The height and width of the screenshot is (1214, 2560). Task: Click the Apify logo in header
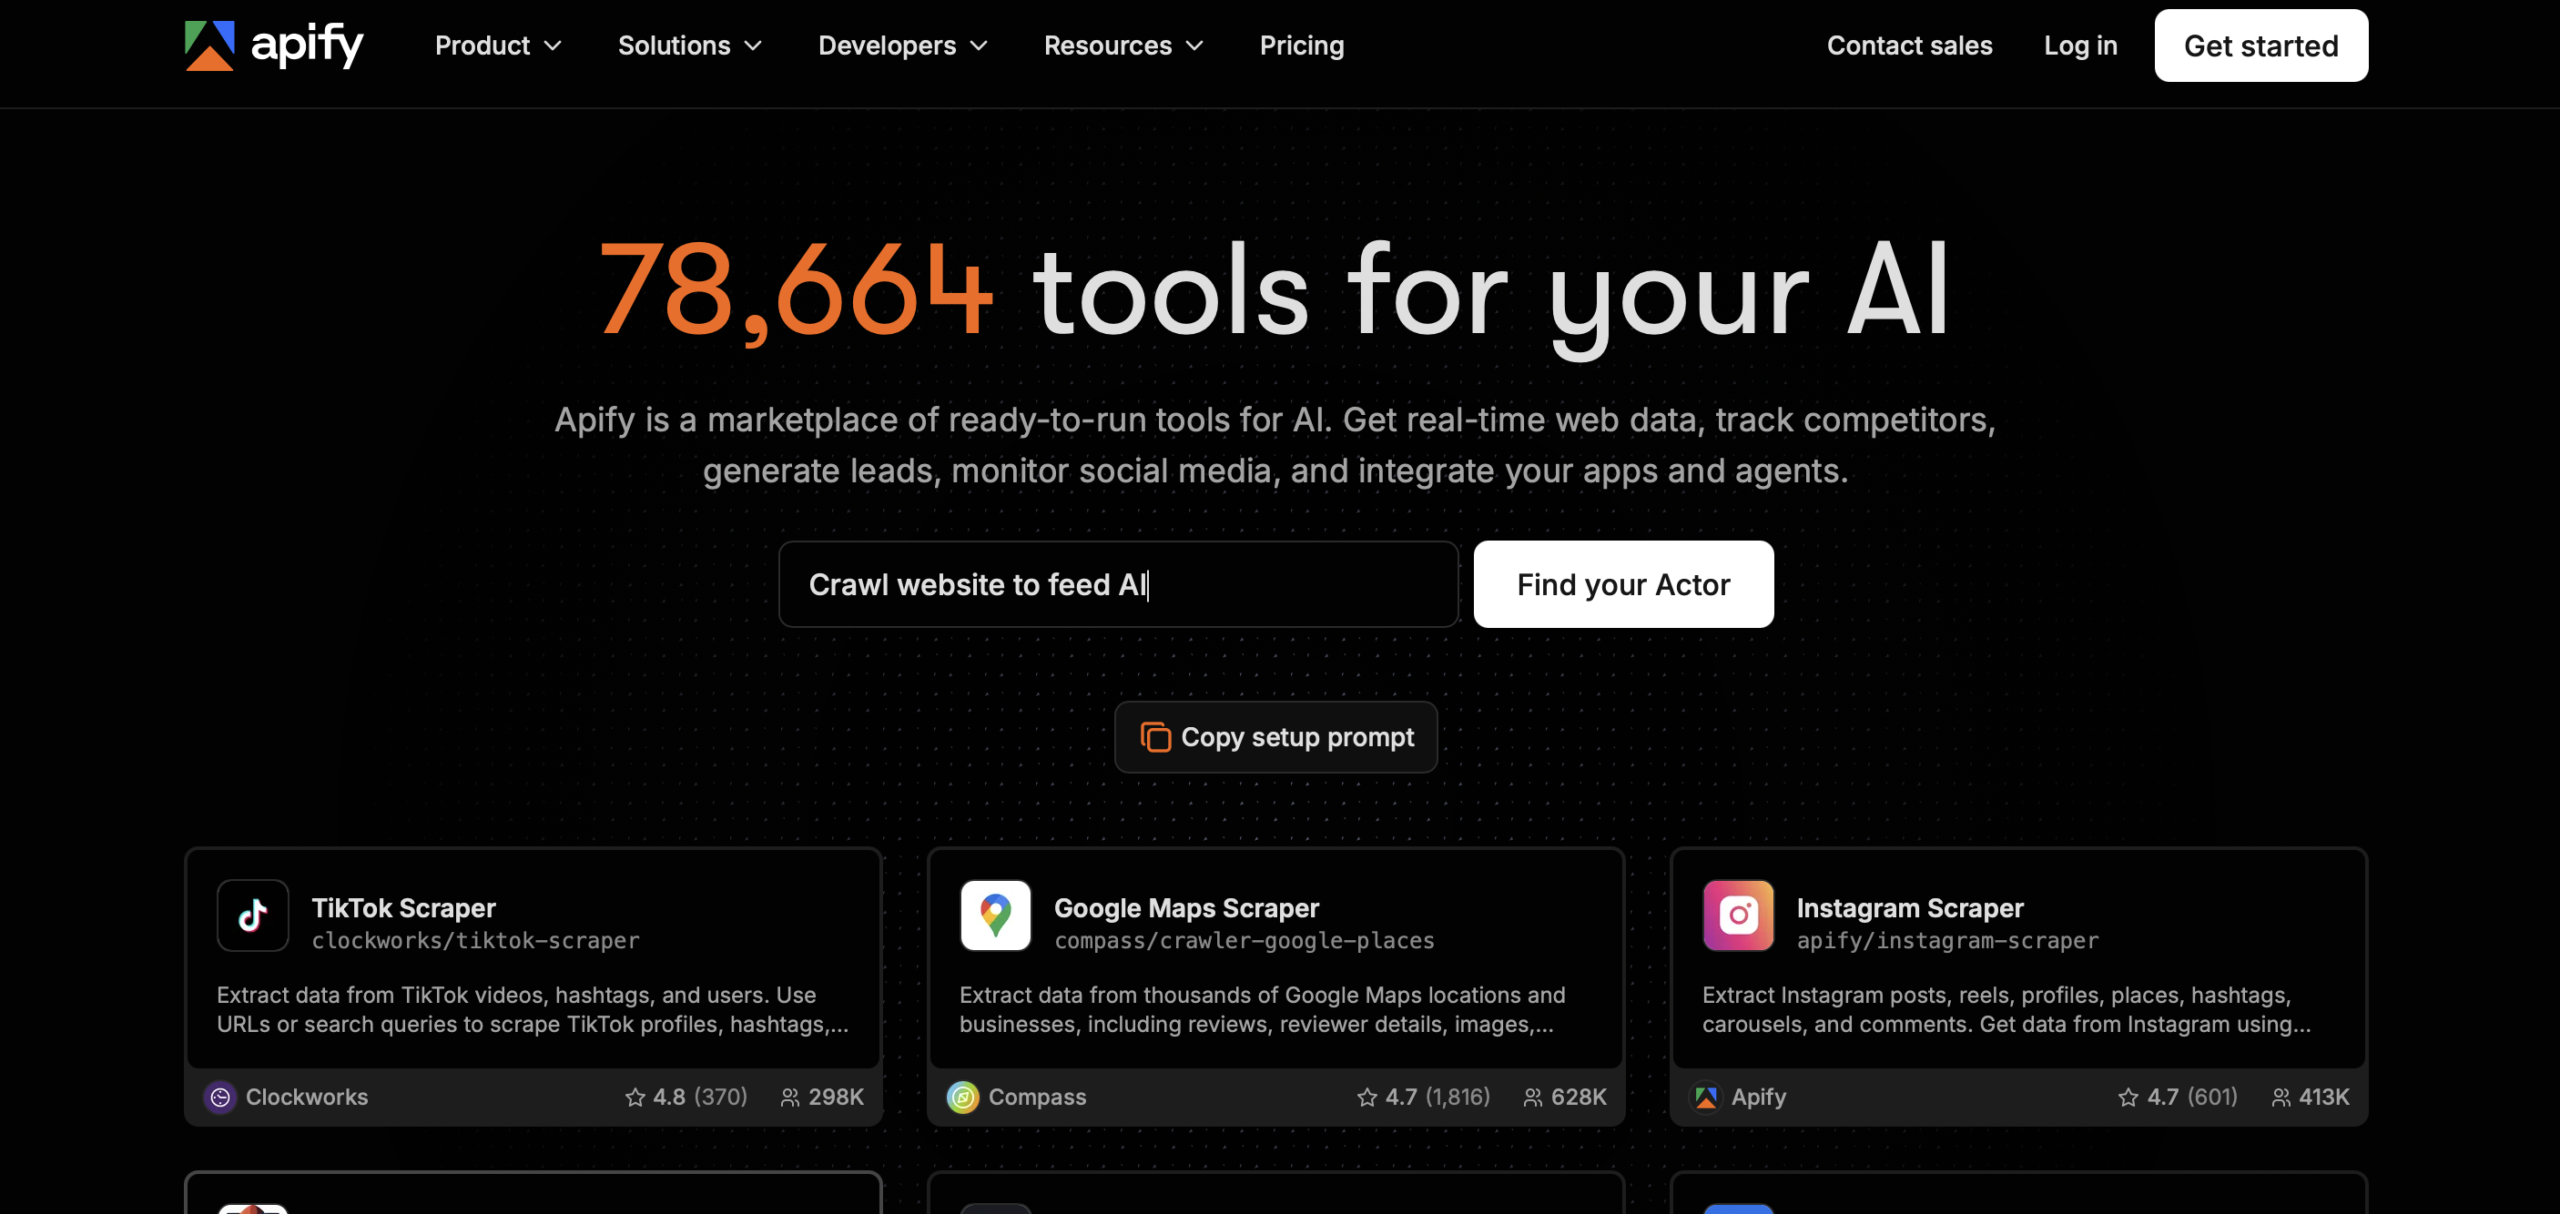274,46
